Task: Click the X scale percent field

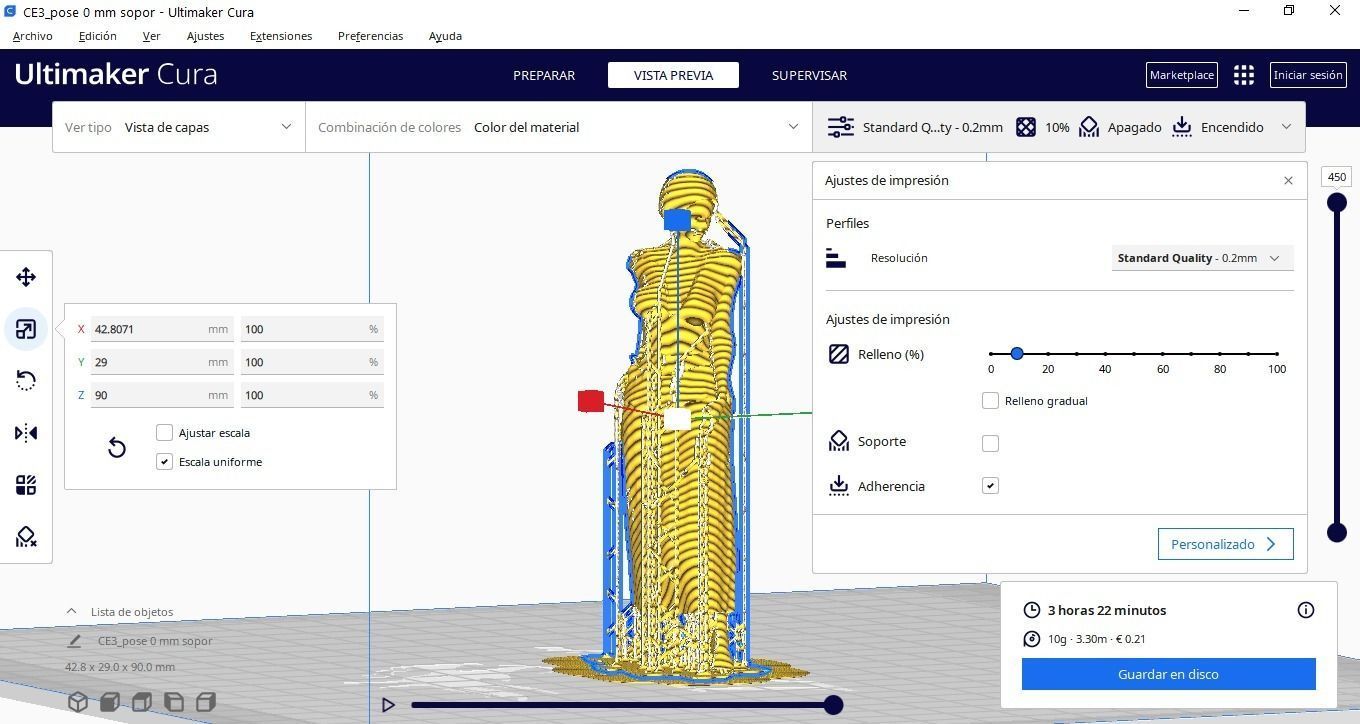Action: click(x=312, y=329)
